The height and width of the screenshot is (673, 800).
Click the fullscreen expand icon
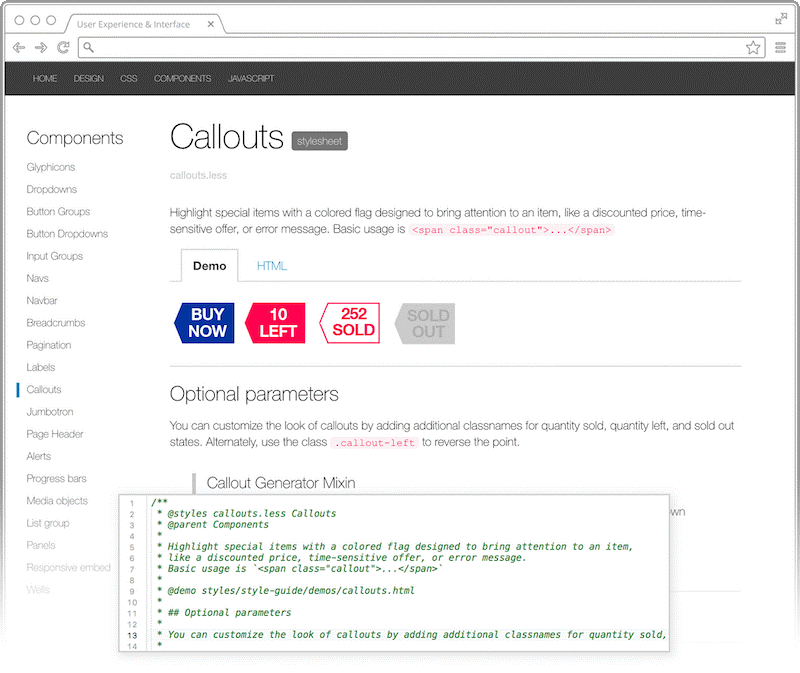pos(781,18)
